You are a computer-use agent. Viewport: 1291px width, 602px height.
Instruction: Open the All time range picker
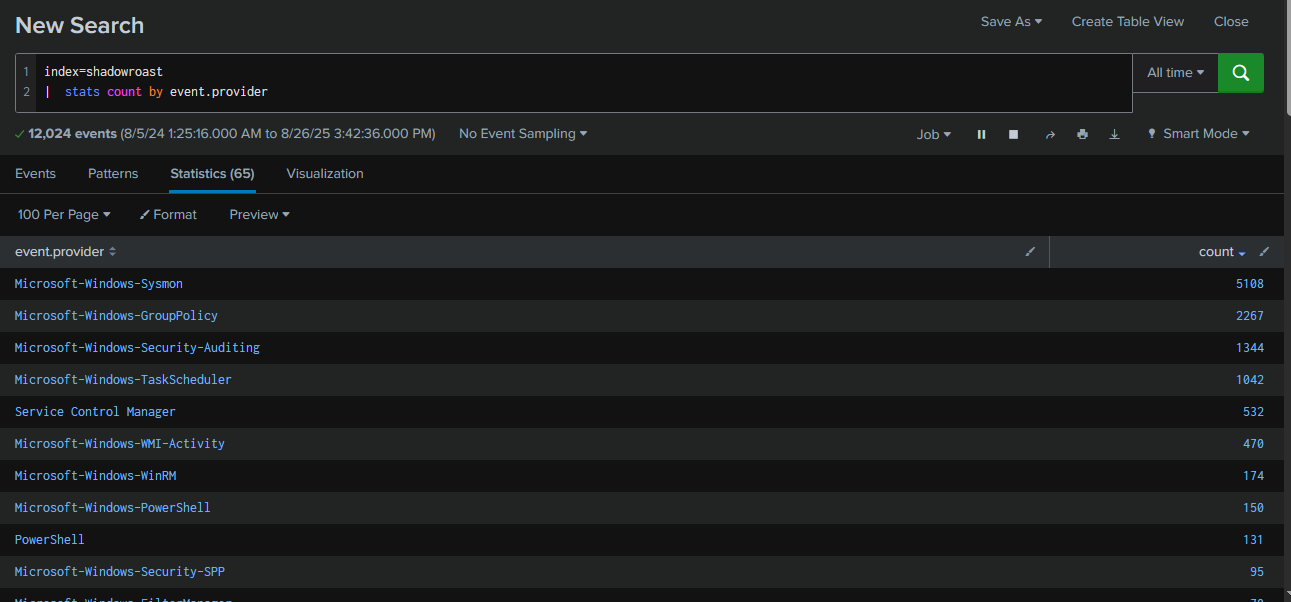(1175, 73)
